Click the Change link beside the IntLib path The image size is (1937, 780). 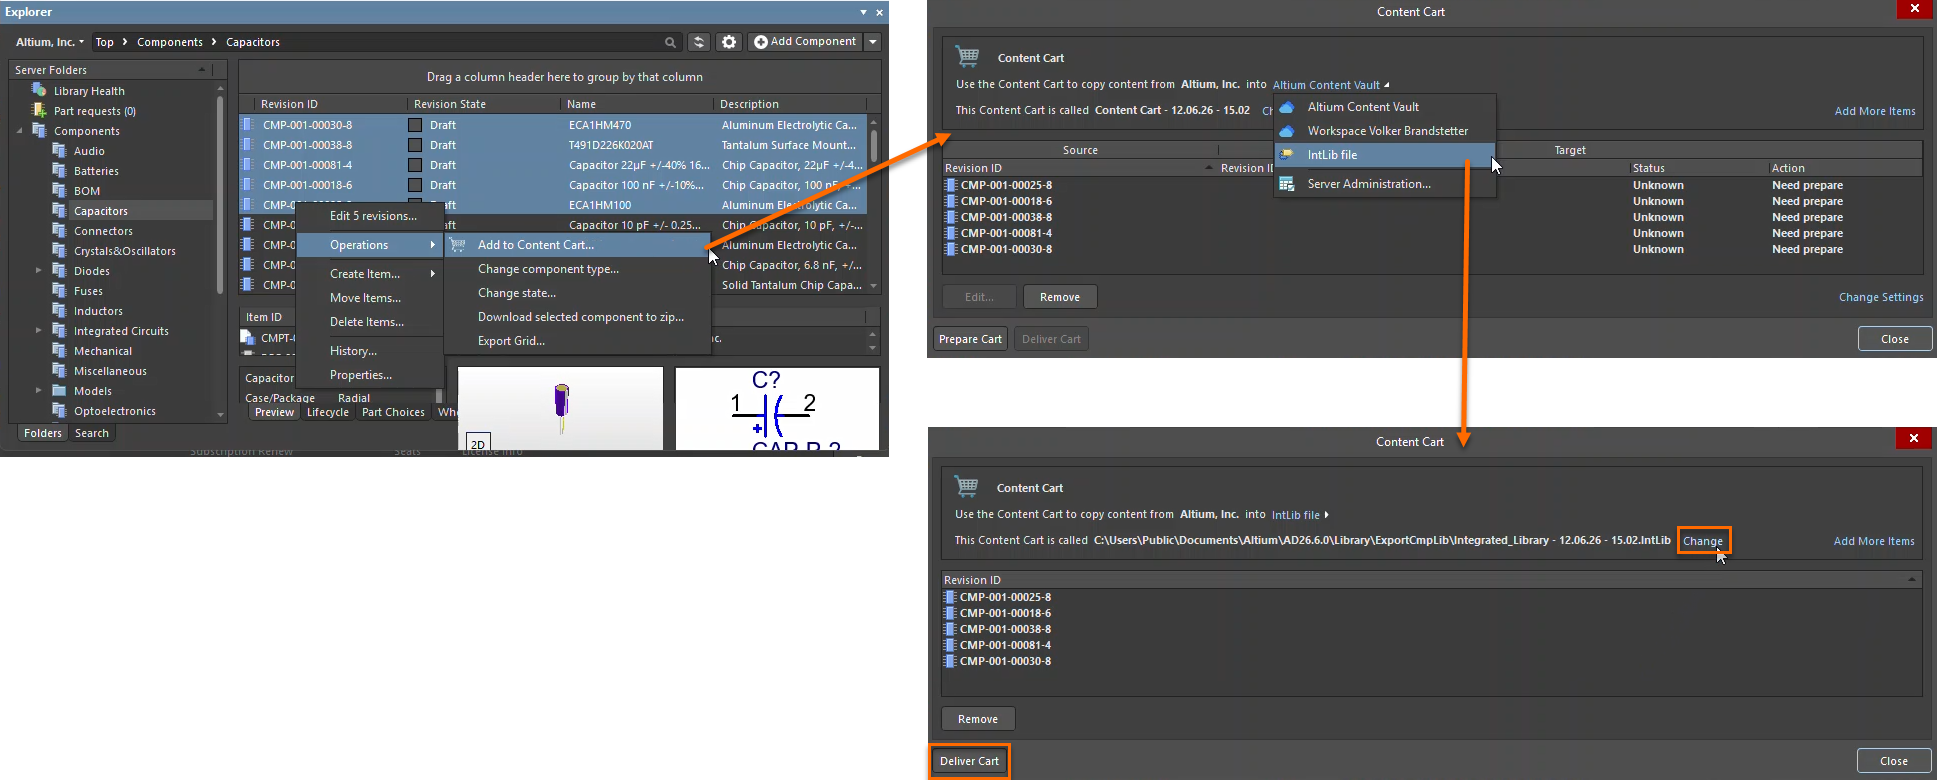click(1703, 541)
